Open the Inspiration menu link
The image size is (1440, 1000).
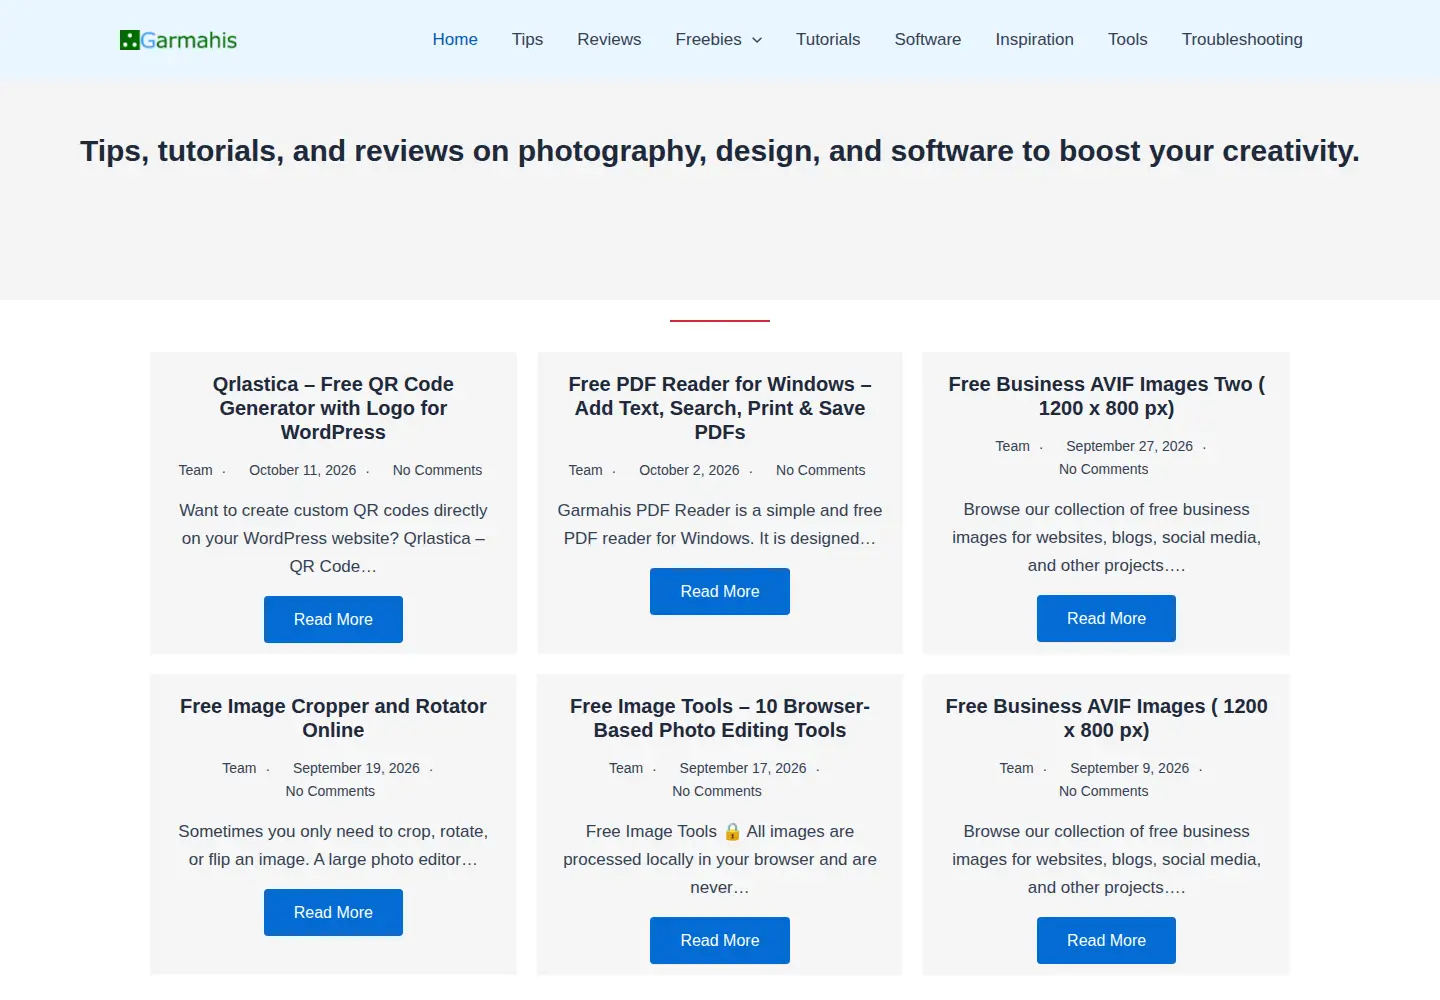1034,39
